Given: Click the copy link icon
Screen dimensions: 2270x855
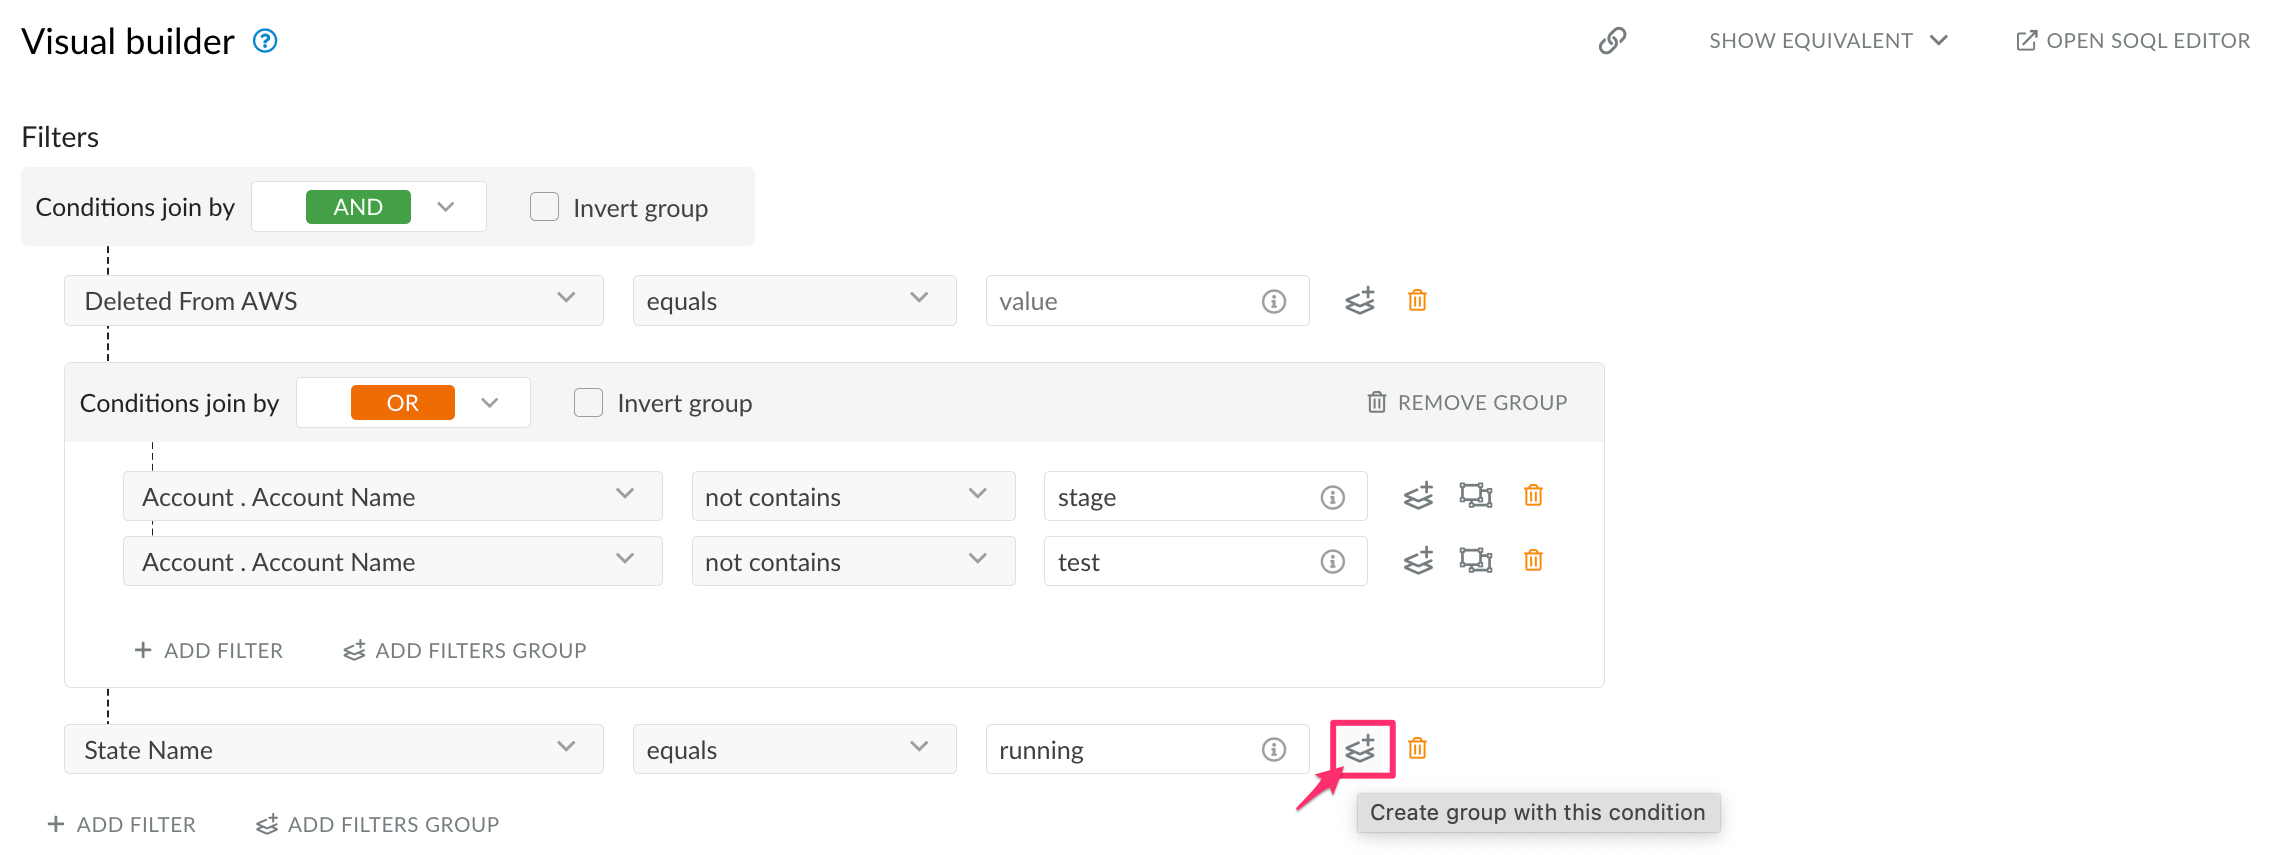Looking at the screenshot, I should pyautogui.click(x=1612, y=41).
